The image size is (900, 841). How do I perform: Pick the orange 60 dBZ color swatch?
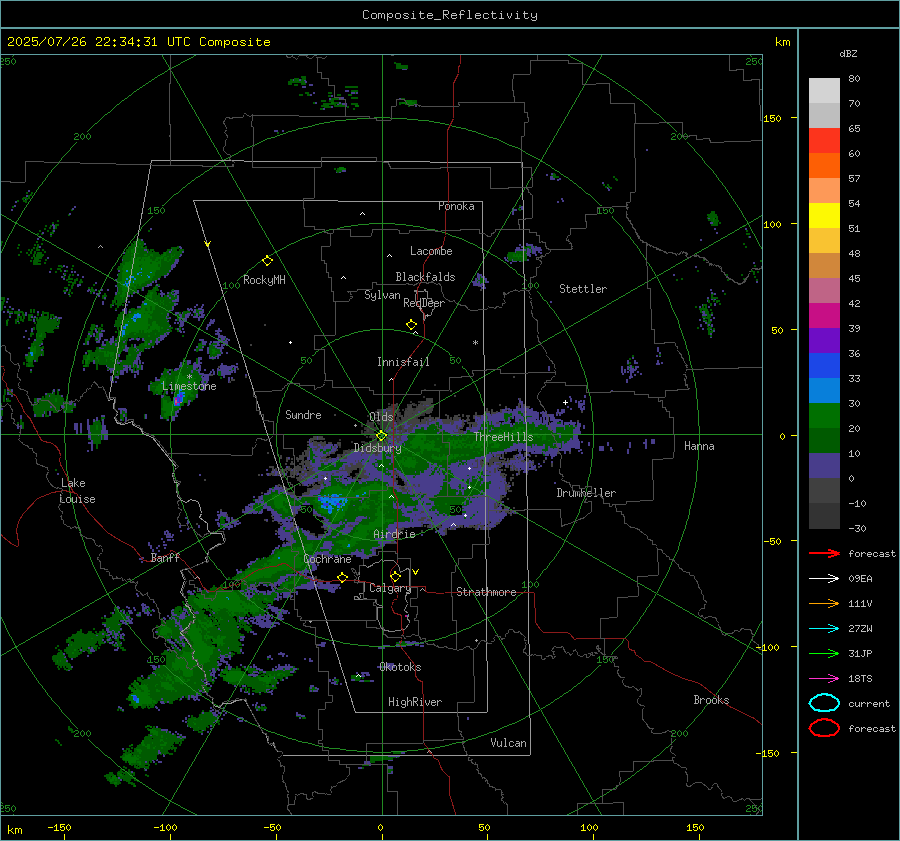click(x=824, y=165)
